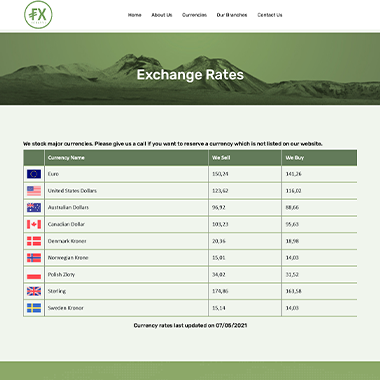Click the Sweden flag icon
The height and width of the screenshot is (380, 380).
click(x=34, y=308)
